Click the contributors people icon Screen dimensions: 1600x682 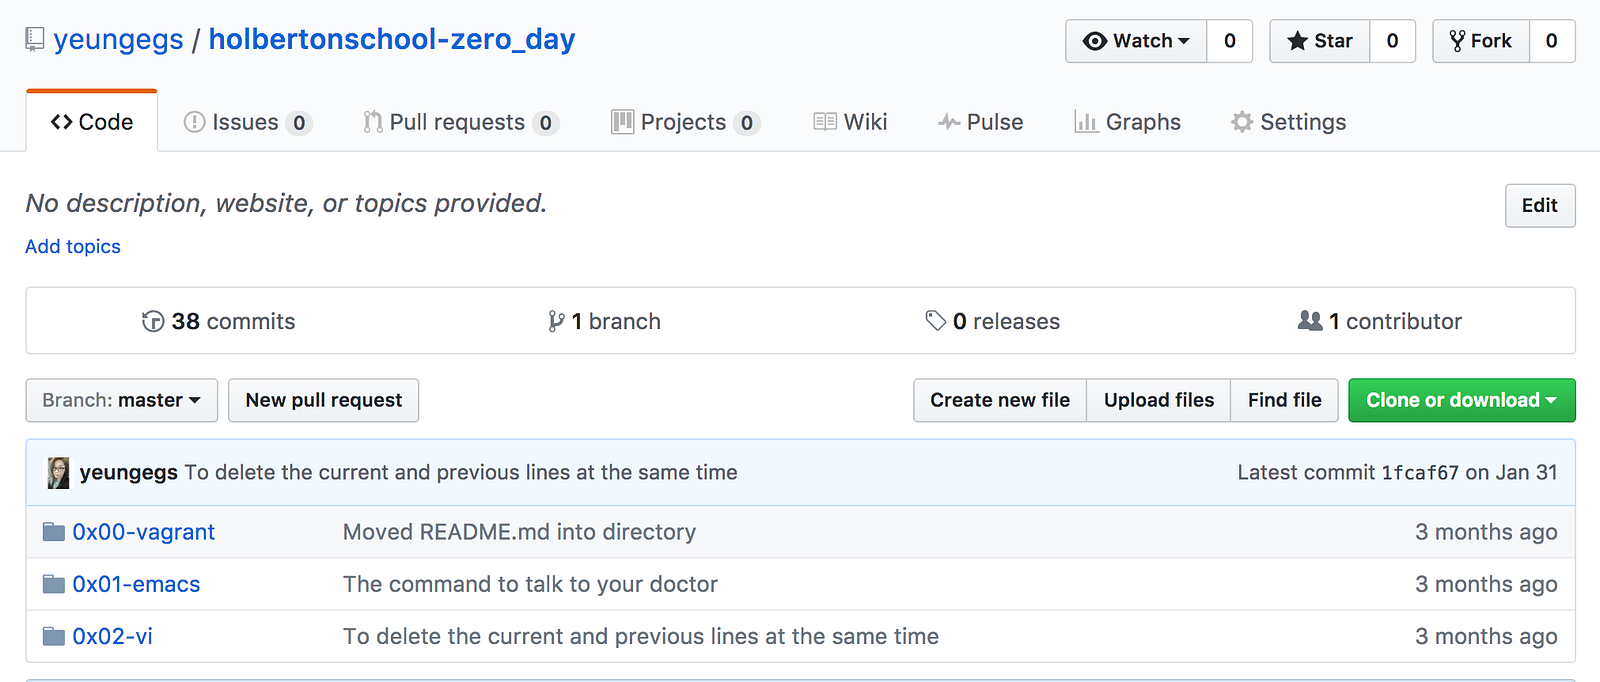(1310, 321)
